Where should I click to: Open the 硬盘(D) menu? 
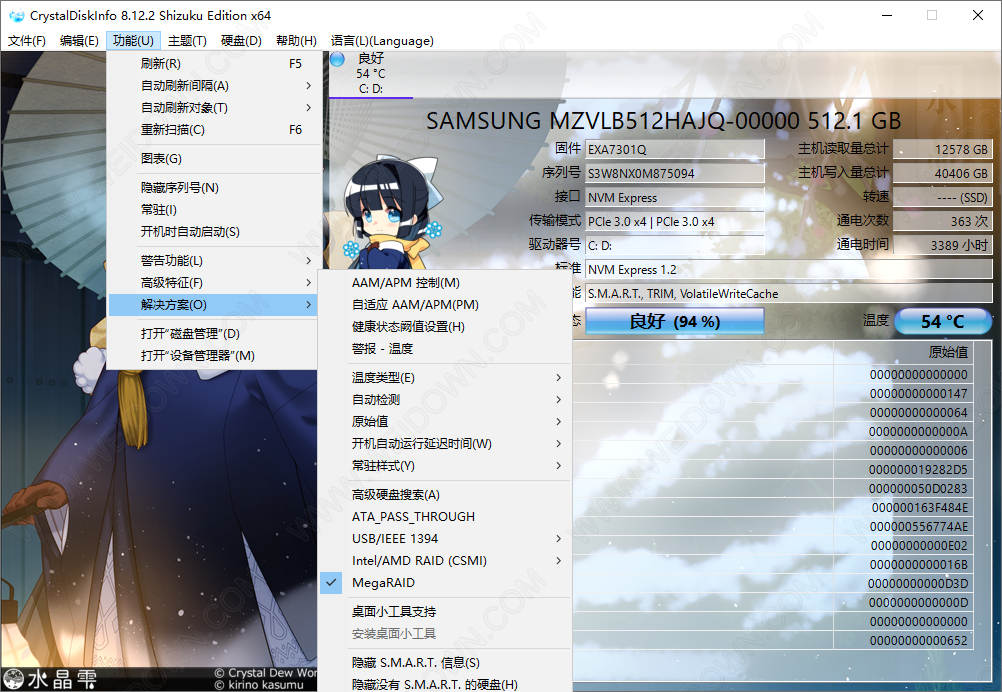pos(241,41)
